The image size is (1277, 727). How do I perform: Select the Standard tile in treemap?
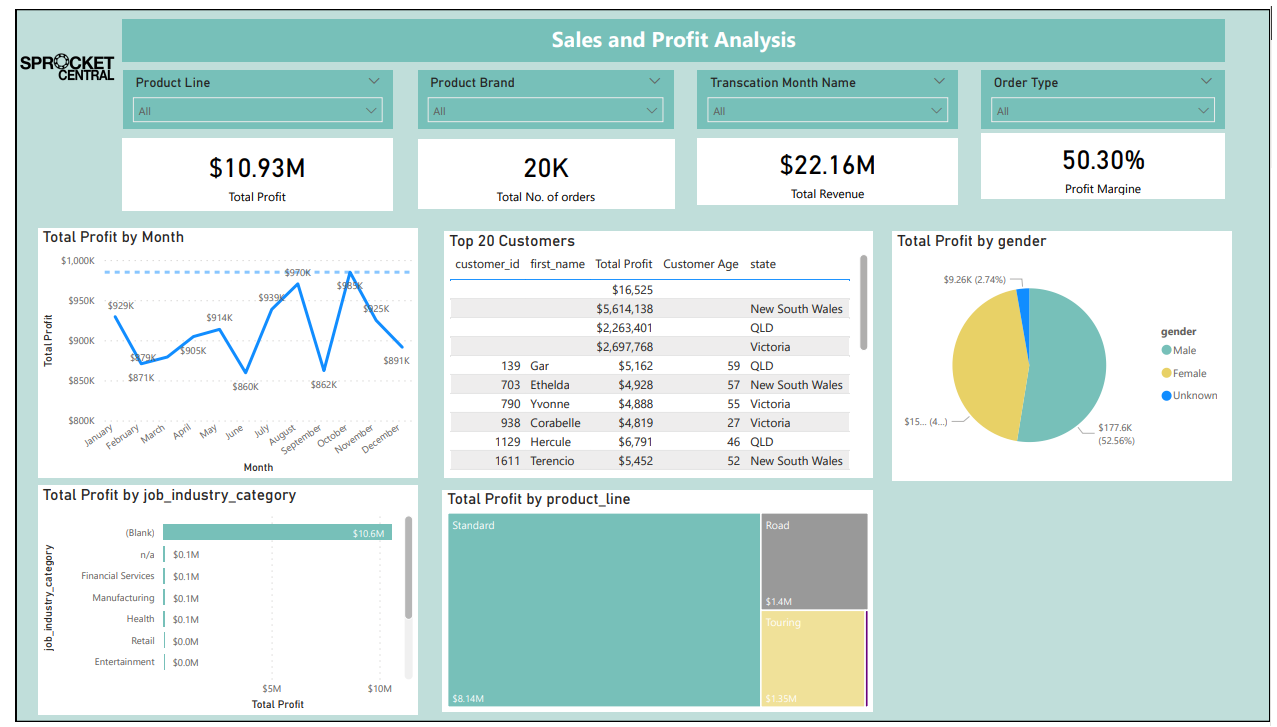click(603, 610)
